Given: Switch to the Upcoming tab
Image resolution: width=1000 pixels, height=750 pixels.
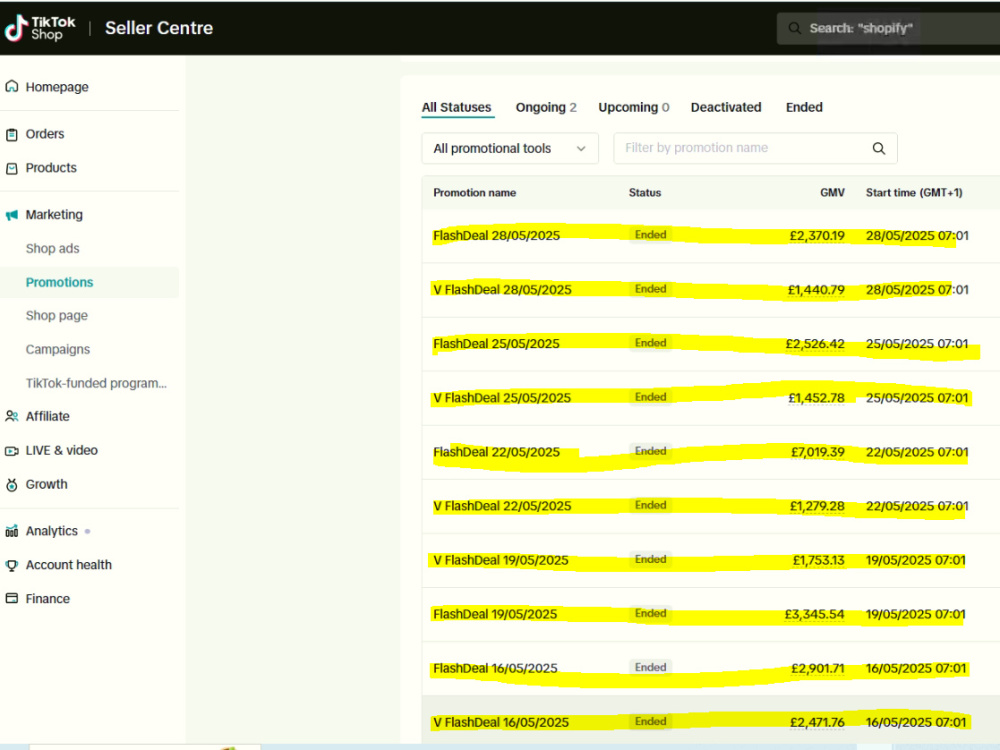Looking at the screenshot, I should (633, 107).
